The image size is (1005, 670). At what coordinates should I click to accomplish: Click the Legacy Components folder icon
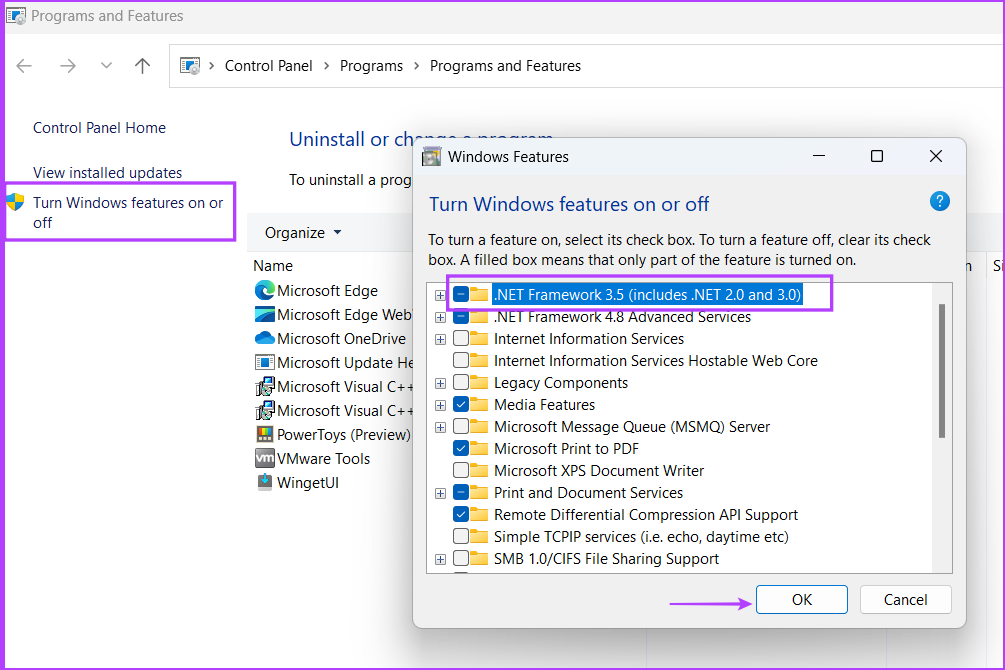pos(479,382)
